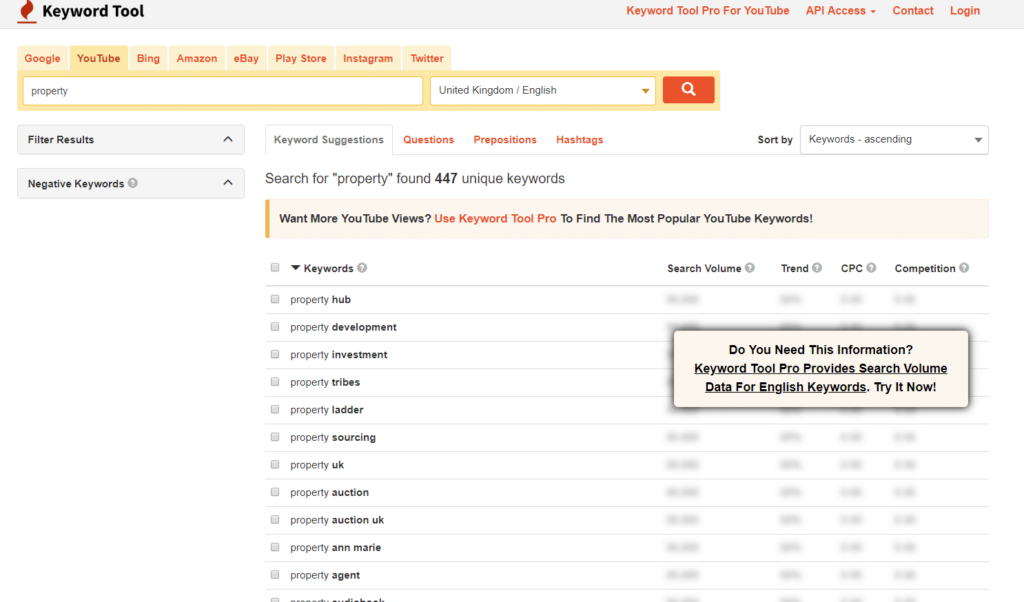Click Competition column help icon
This screenshot has width=1024, height=602.
pos(964,268)
